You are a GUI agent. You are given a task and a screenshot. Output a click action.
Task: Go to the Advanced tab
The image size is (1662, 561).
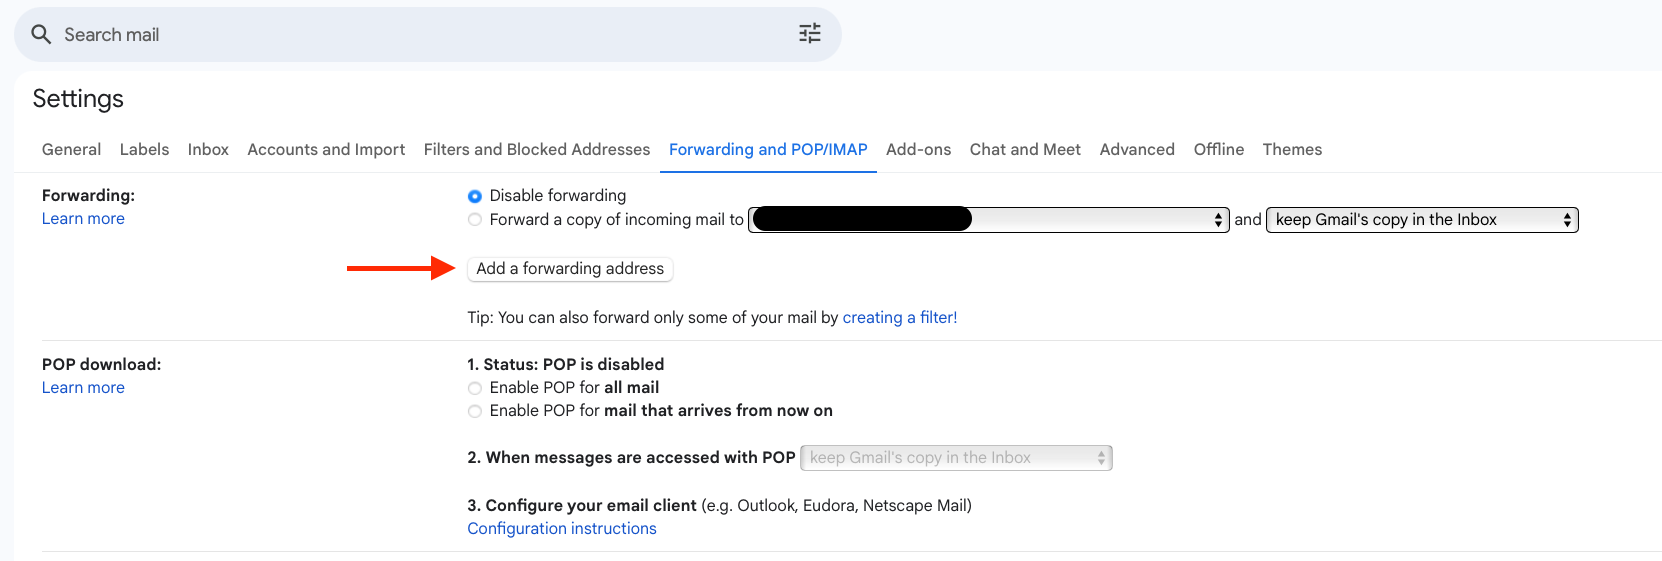(x=1137, y=149)
